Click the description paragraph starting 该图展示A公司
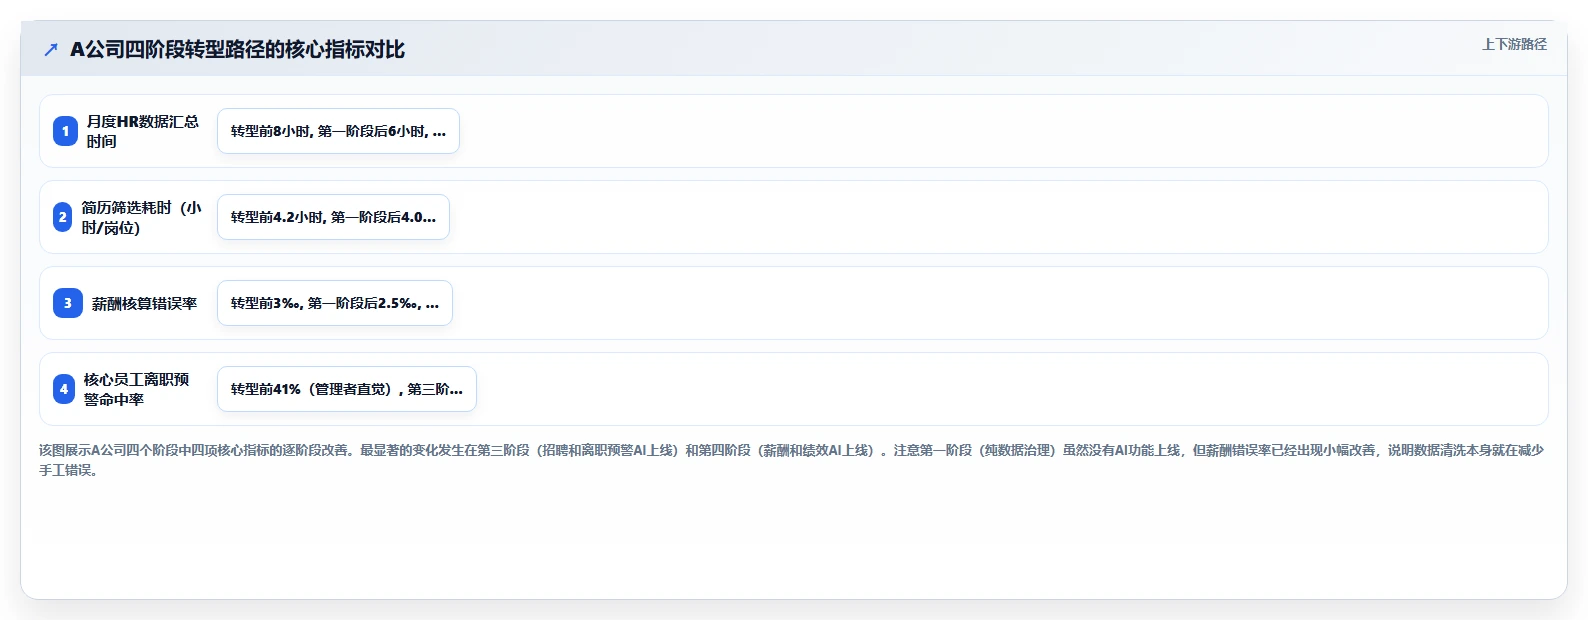This screenshot has width=1588, height=620. (x=792, y=460)
